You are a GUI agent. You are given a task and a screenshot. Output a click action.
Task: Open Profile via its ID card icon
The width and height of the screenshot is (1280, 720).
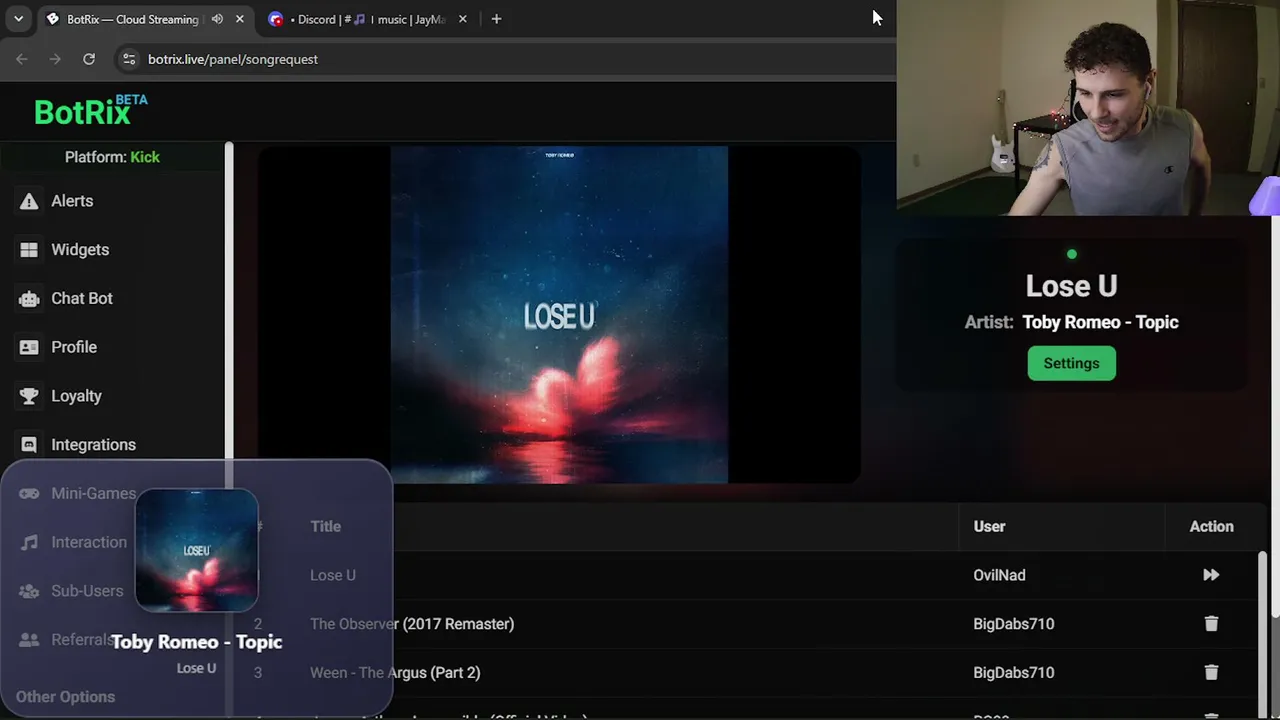tap(29, 347)
